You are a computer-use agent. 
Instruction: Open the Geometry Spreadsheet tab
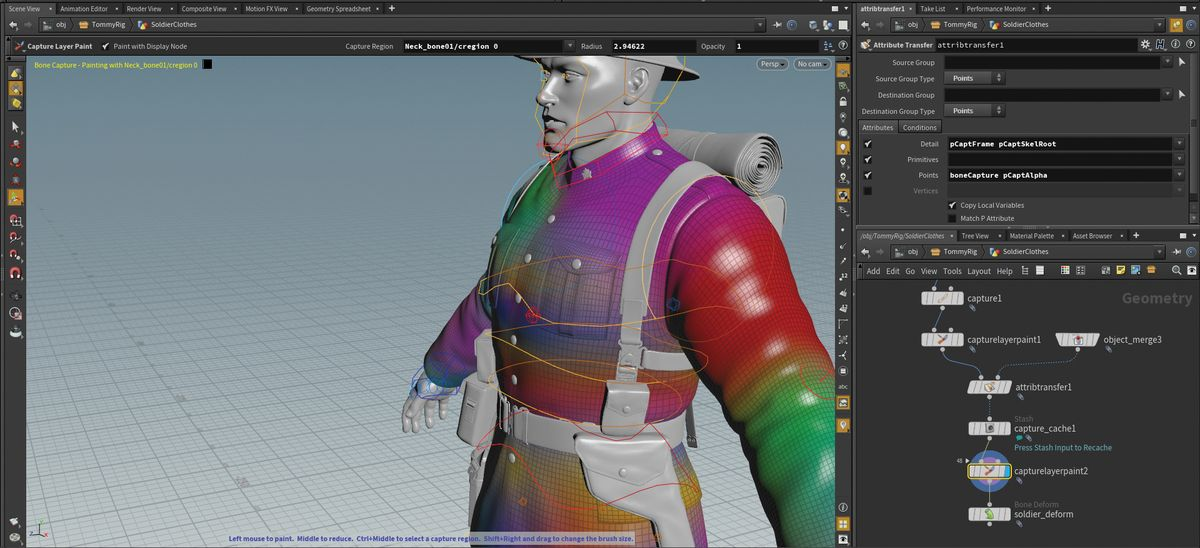(340, 8)
